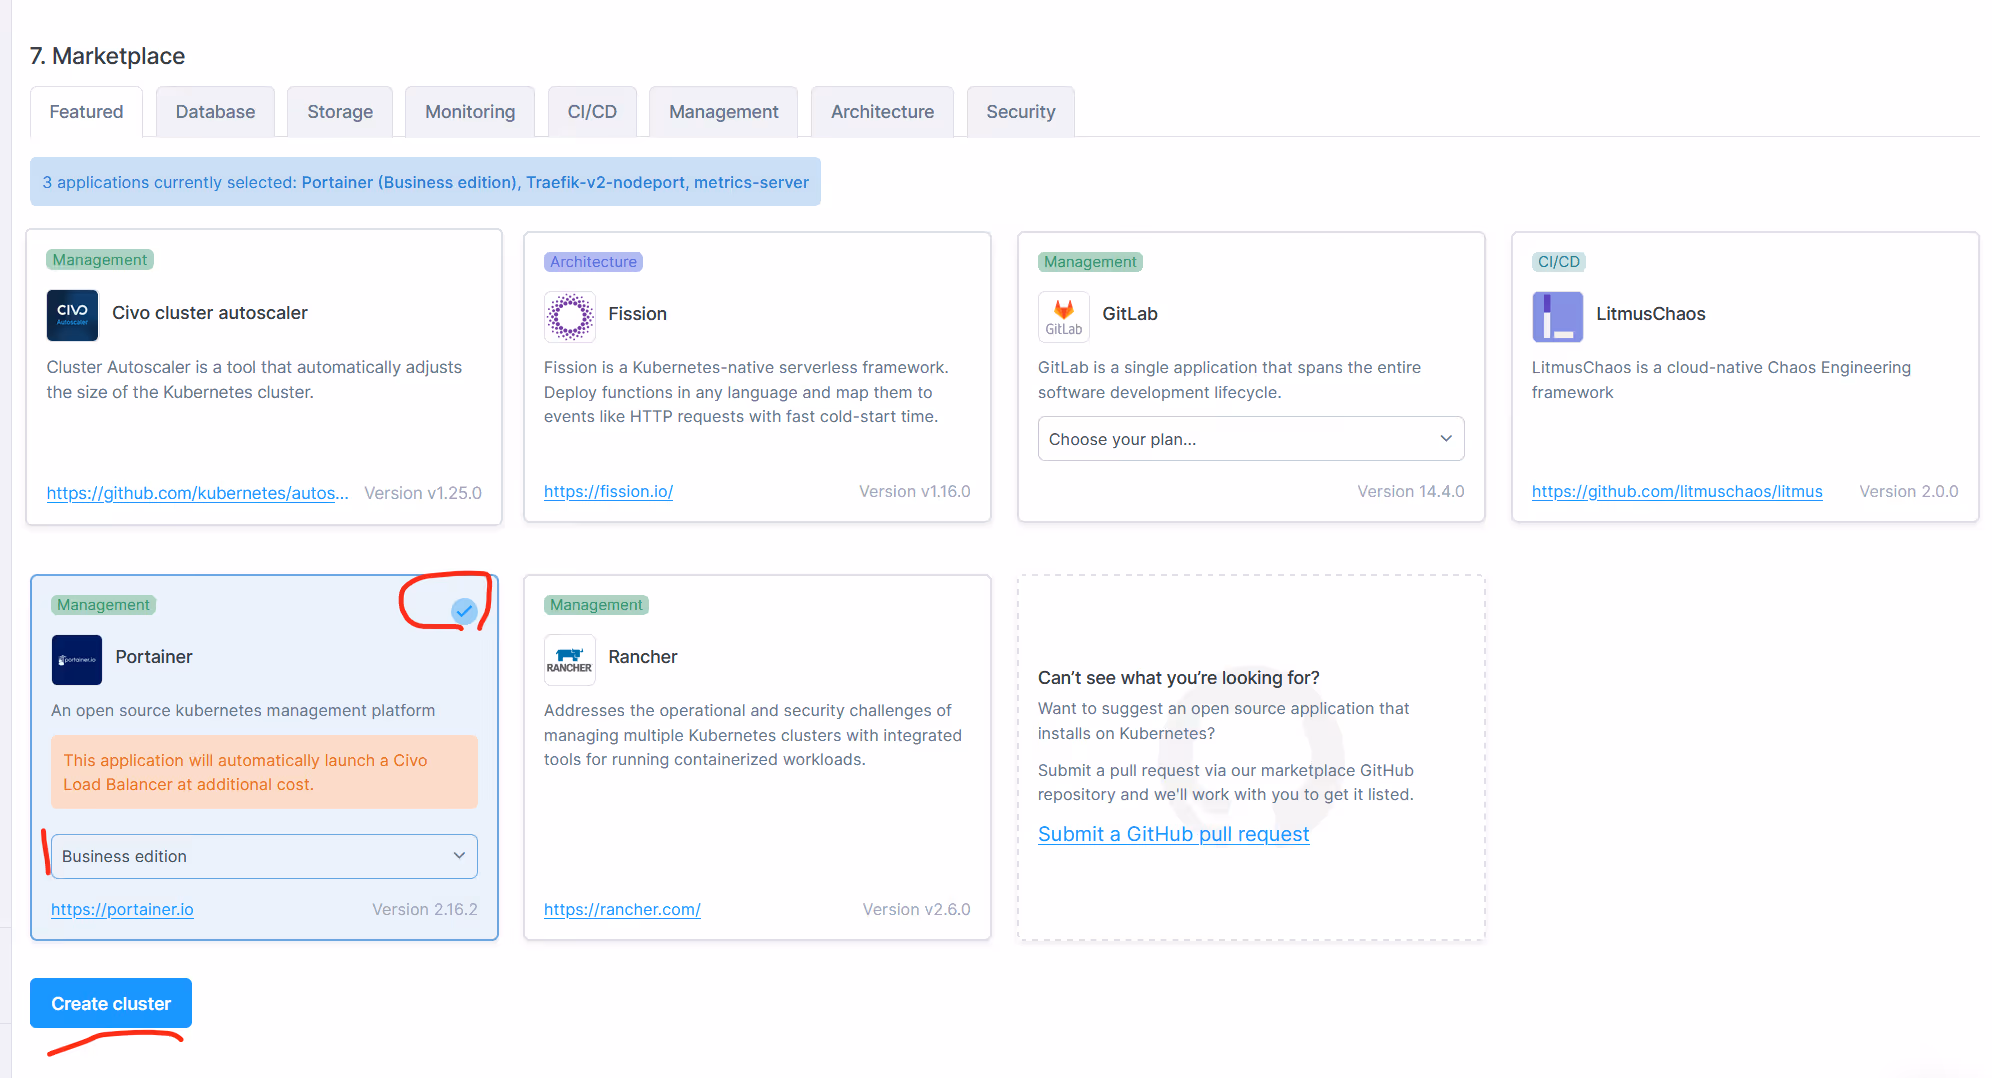
Task: Switch to the Featured tab
Action: pyautogui.click(x=86, y=112)
